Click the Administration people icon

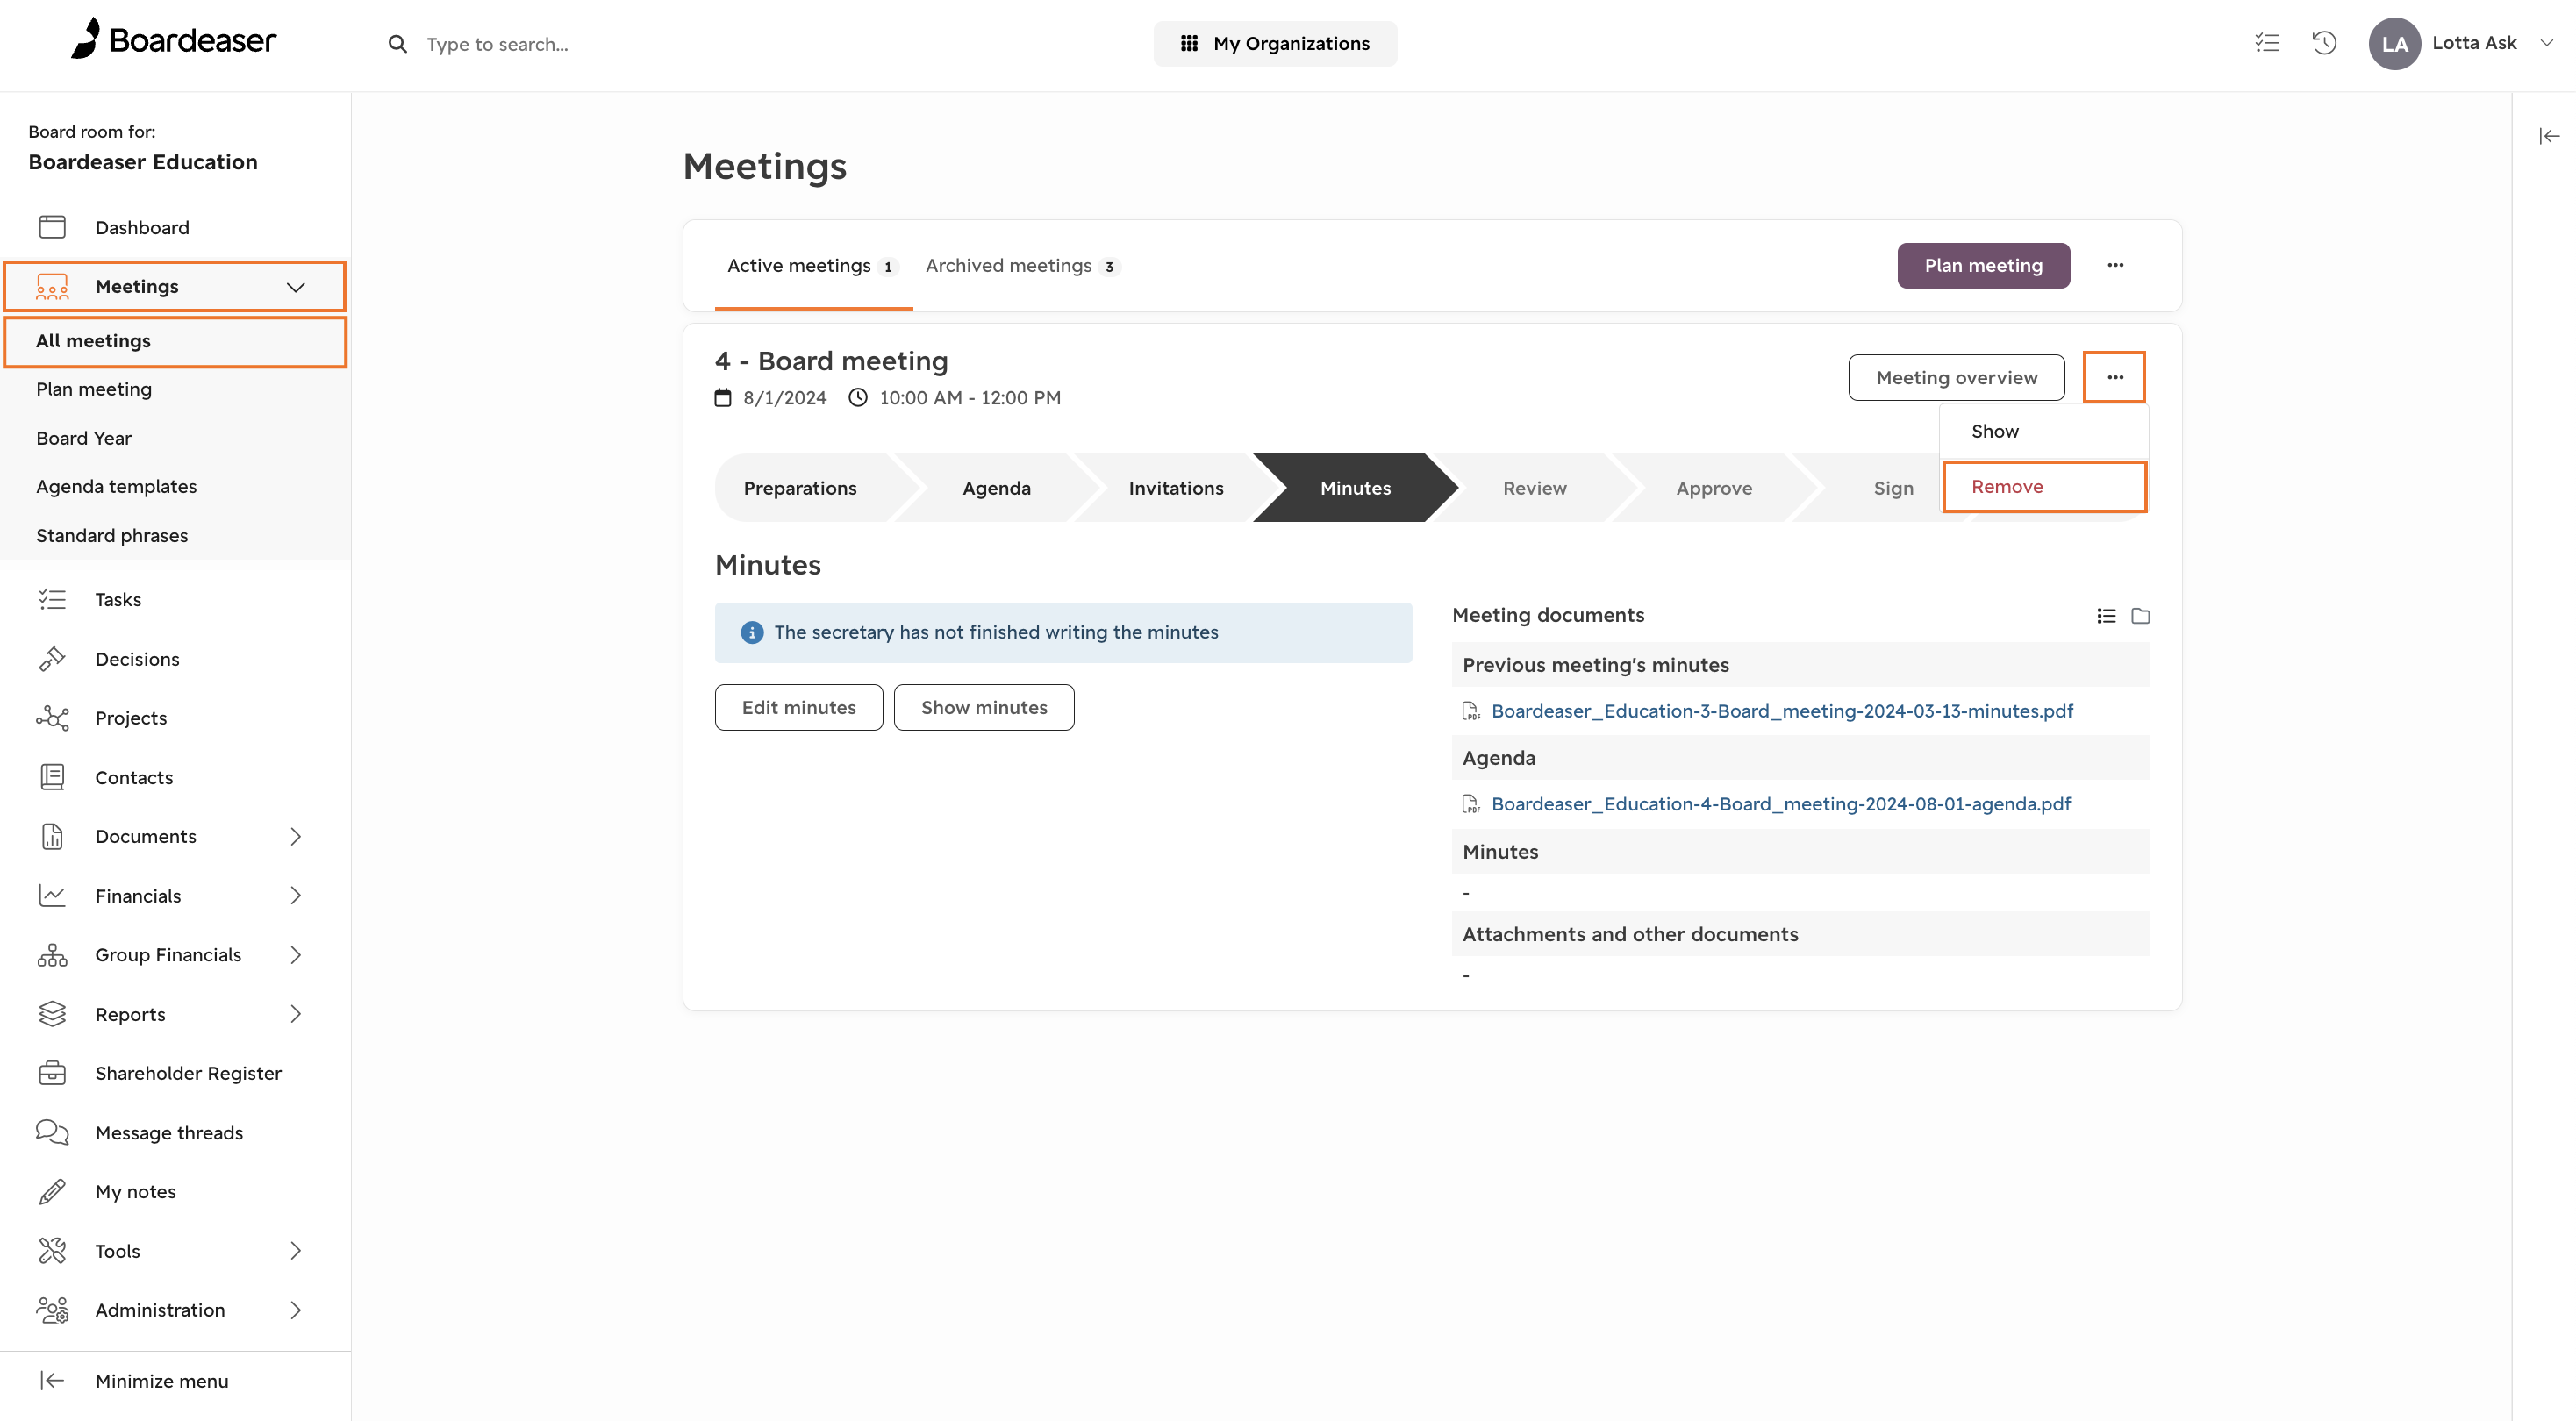click(x=52, y=1310)
